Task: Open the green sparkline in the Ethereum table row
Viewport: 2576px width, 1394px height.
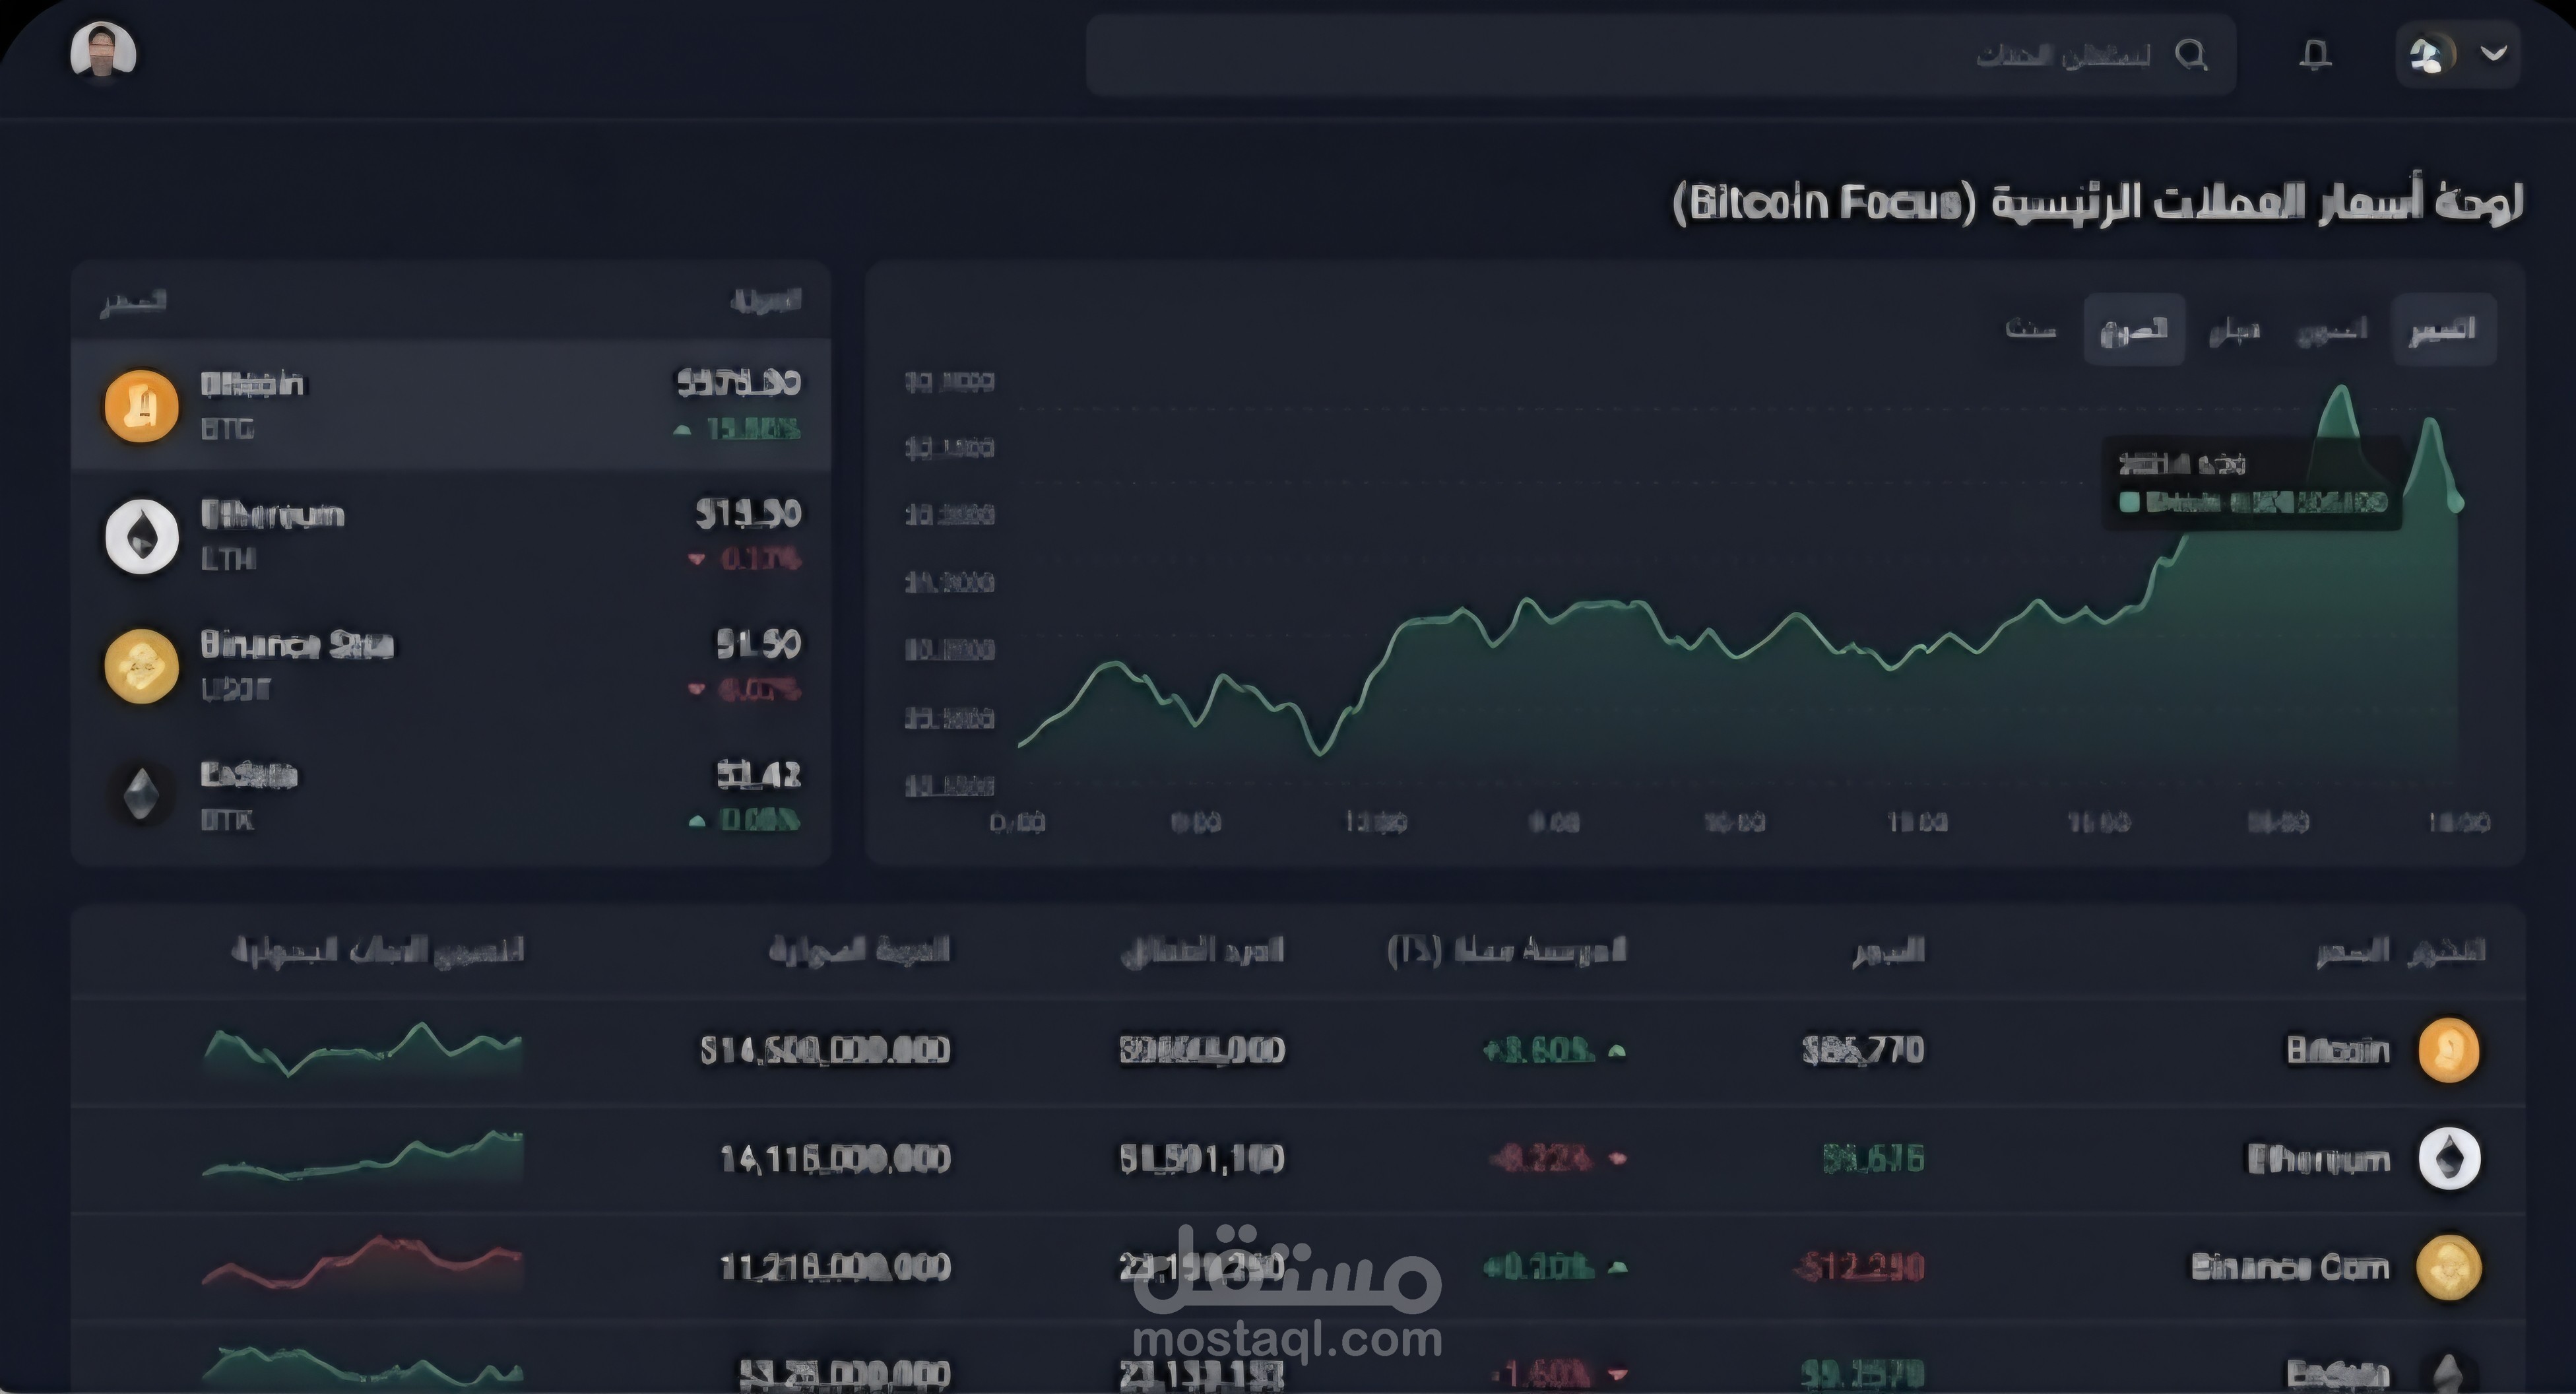Action: point(362,1157)
